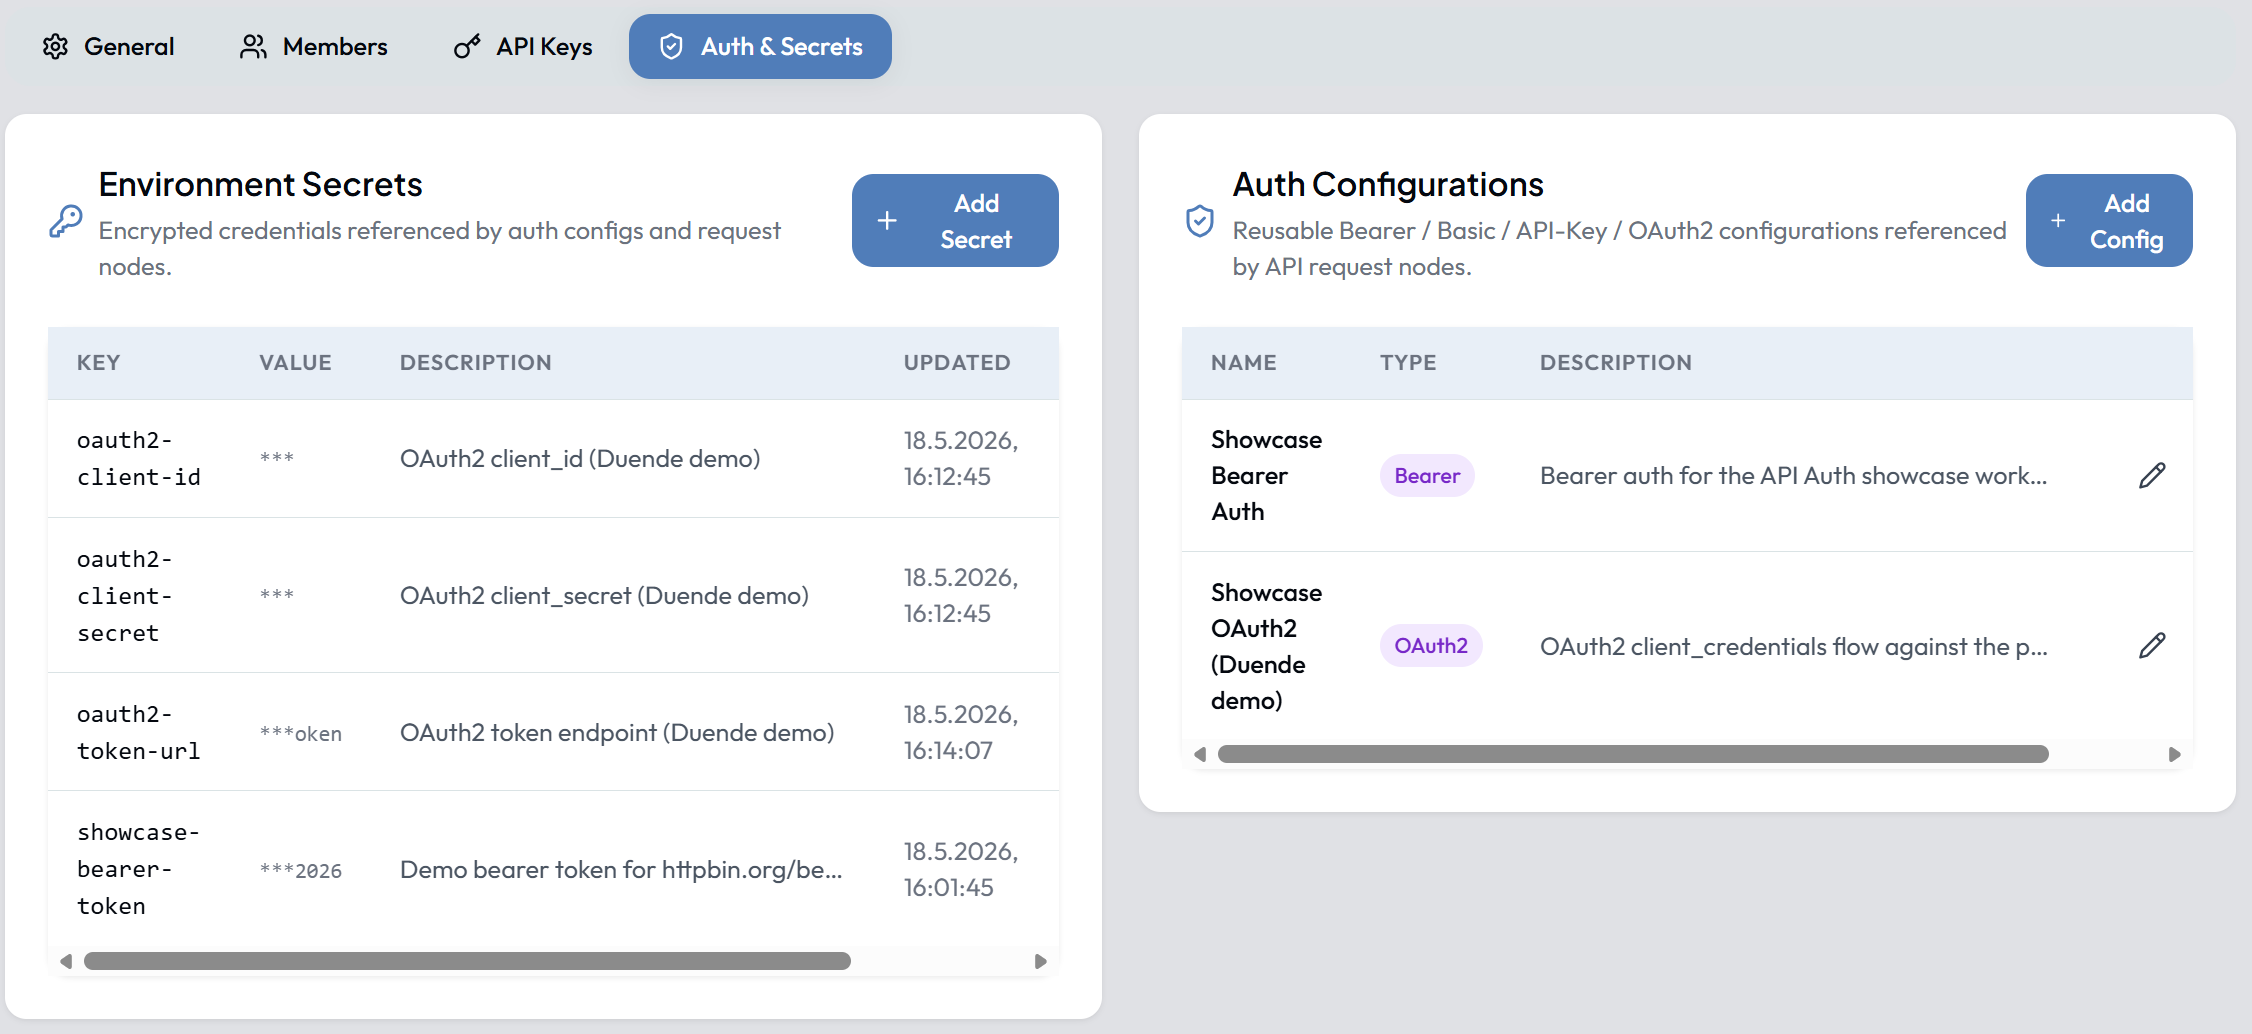Screen dimensions: 2252x1034
Task: Click the NAME column header
Action: click(x=1244, y=363)
